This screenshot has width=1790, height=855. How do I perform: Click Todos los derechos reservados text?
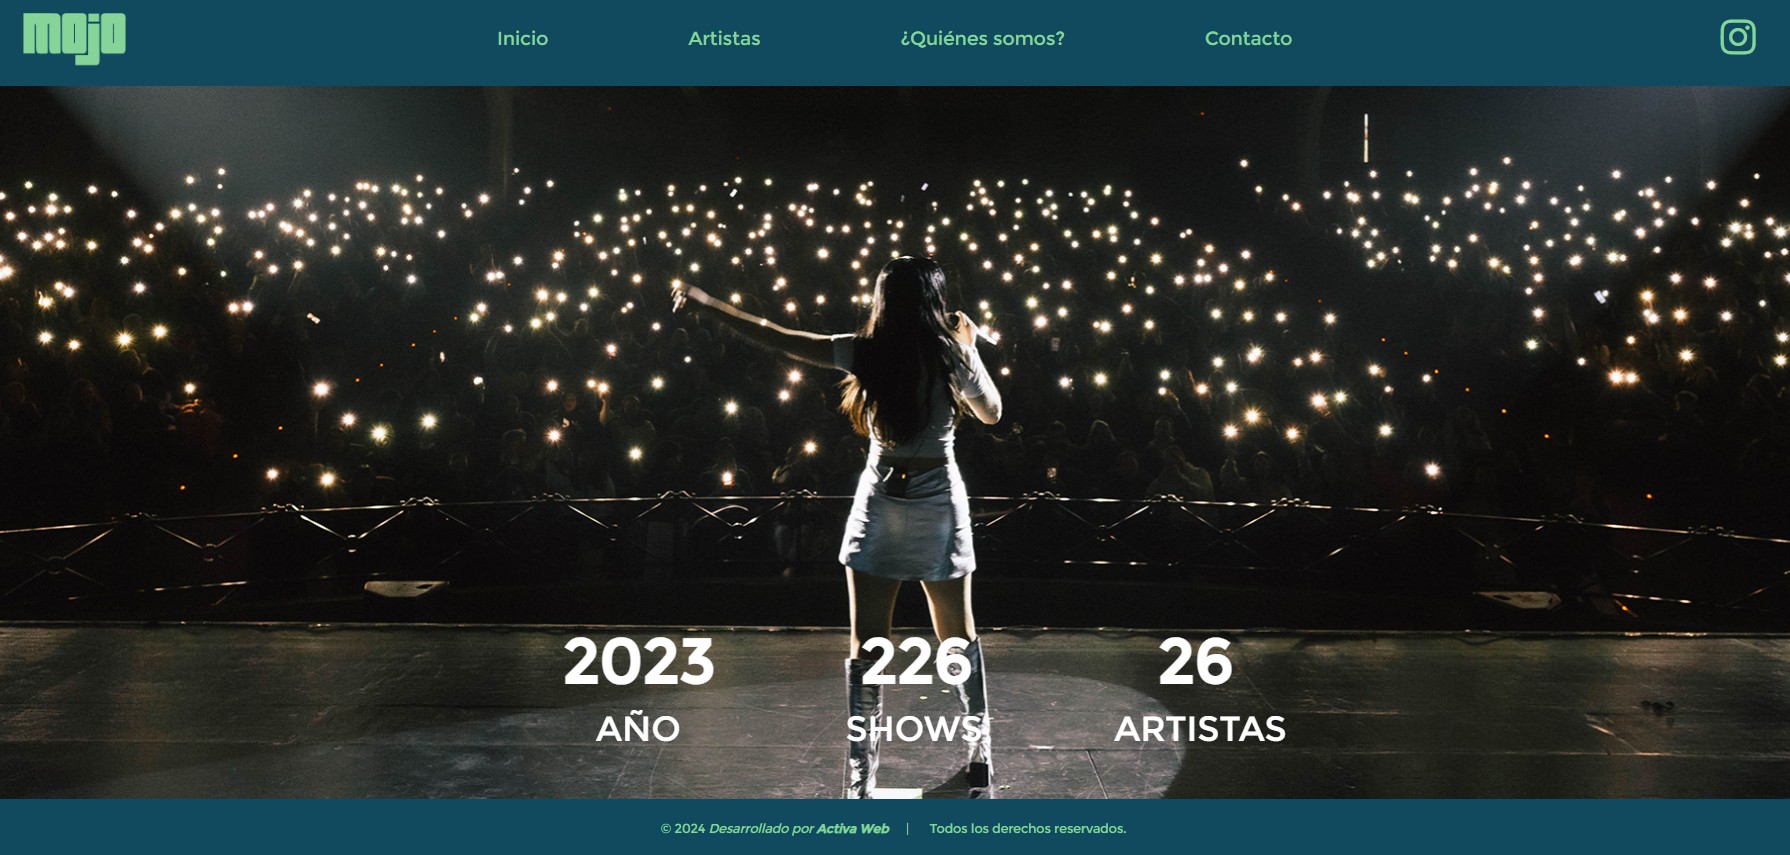point(1028,828)
